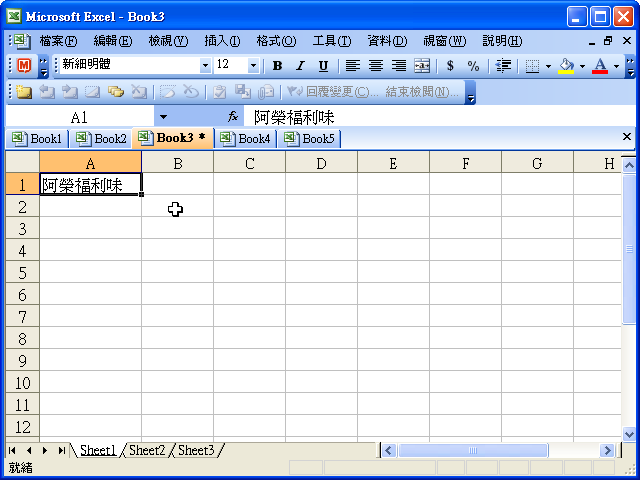Toggle Underline formatting
This screenshot has width=640, height=480.
click(x=323, y=66)
